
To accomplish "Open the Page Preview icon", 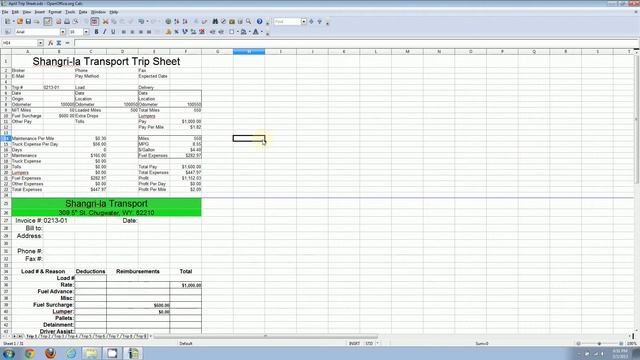I will tap(76, 21).
